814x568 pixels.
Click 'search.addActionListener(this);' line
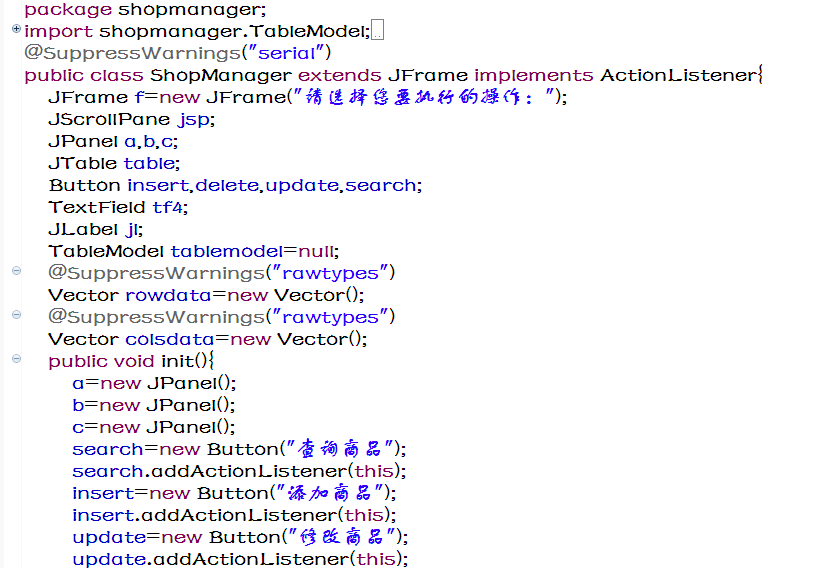[239, 471]
